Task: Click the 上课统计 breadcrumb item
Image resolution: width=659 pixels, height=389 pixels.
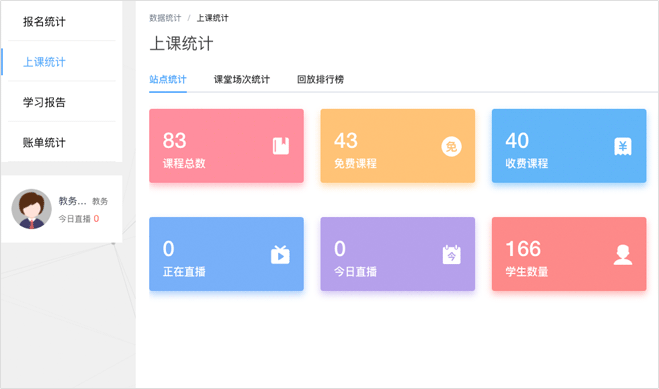Action: coord(213,18)
